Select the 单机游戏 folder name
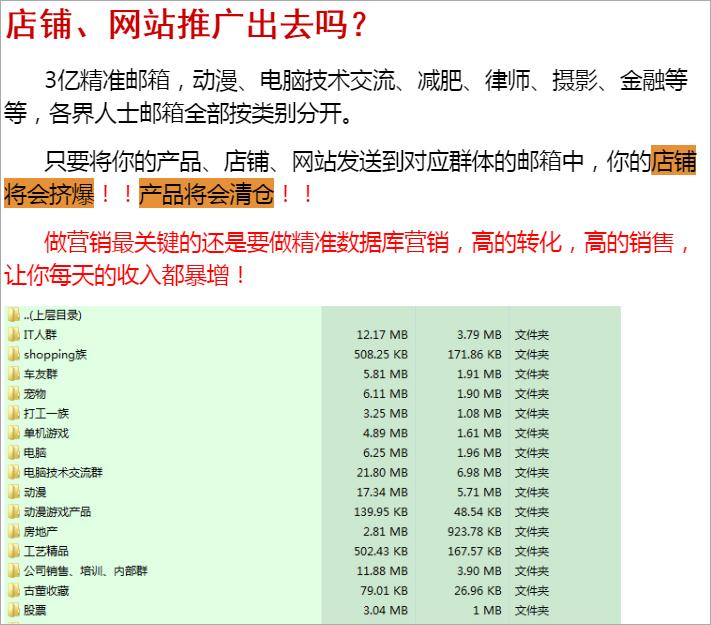Screen dimensions: 711x625 click(46, 433)
